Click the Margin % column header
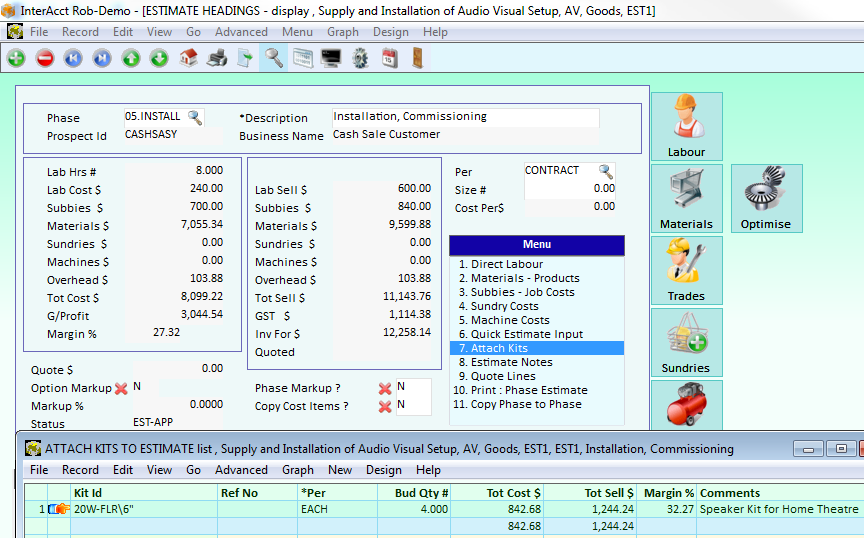The width and height of the screenshot is (864, 538). [666, 493]
